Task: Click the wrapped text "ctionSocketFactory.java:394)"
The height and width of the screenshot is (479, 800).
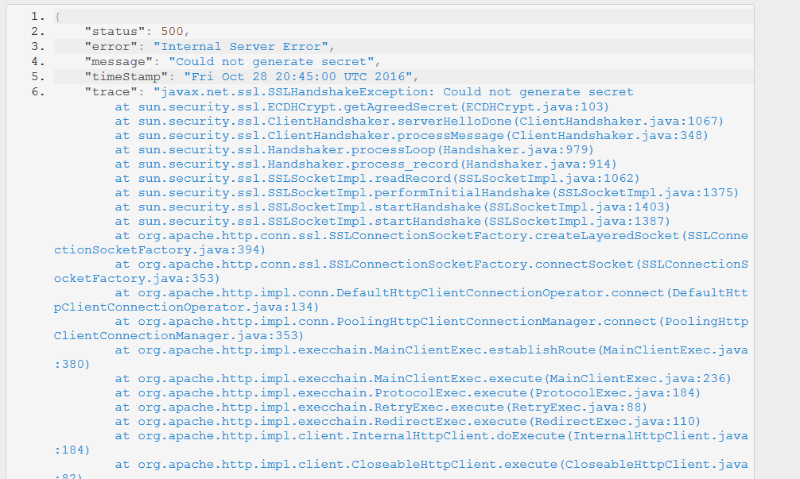Action: tap(160, 250)
